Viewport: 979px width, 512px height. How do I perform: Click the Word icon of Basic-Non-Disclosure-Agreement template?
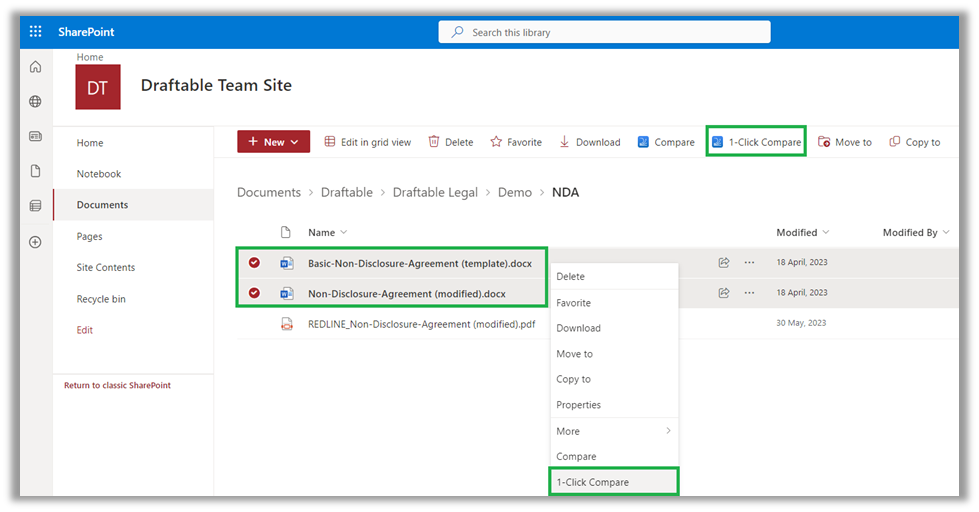[287, 263]
